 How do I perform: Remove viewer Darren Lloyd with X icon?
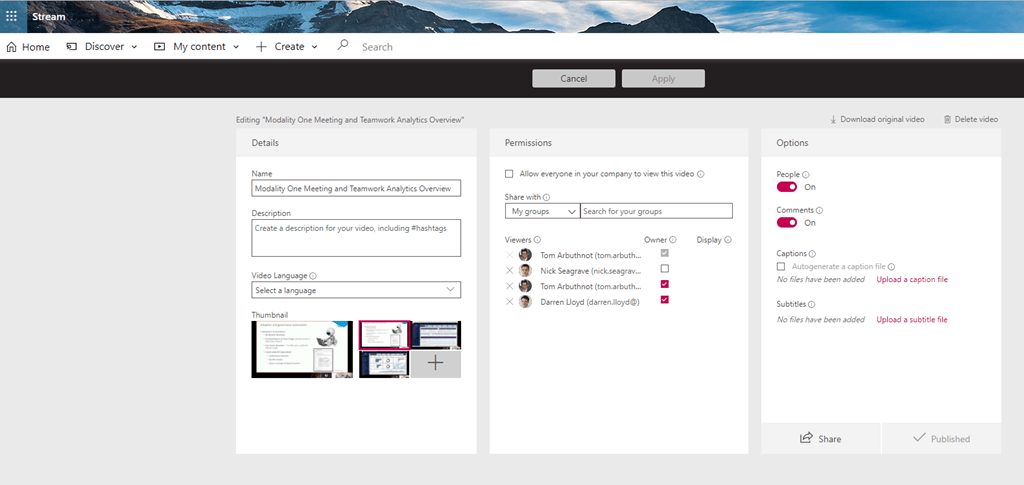coord(510,301)
